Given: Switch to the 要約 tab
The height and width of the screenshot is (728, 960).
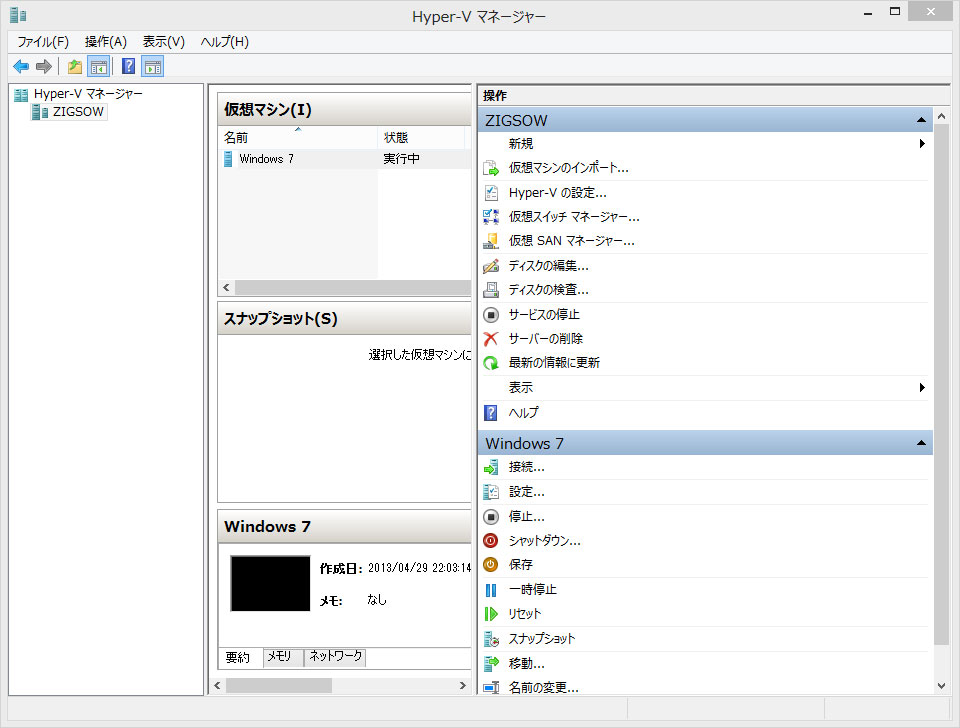Looking at the screenshot, I should coord(238,658).
